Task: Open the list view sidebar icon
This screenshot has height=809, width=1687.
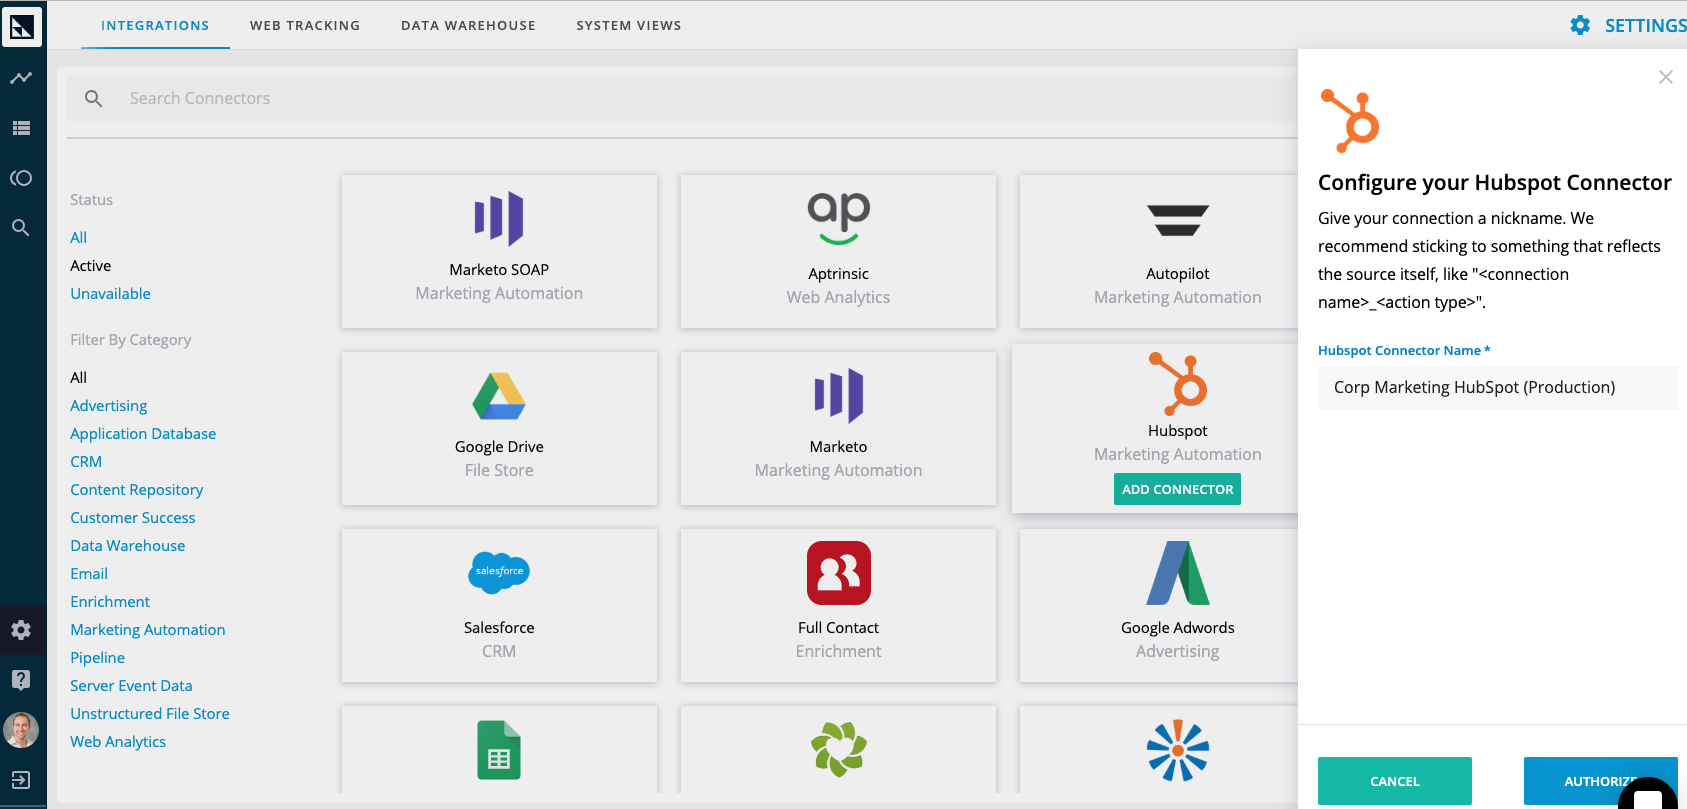Action: [x=21, y=128]
